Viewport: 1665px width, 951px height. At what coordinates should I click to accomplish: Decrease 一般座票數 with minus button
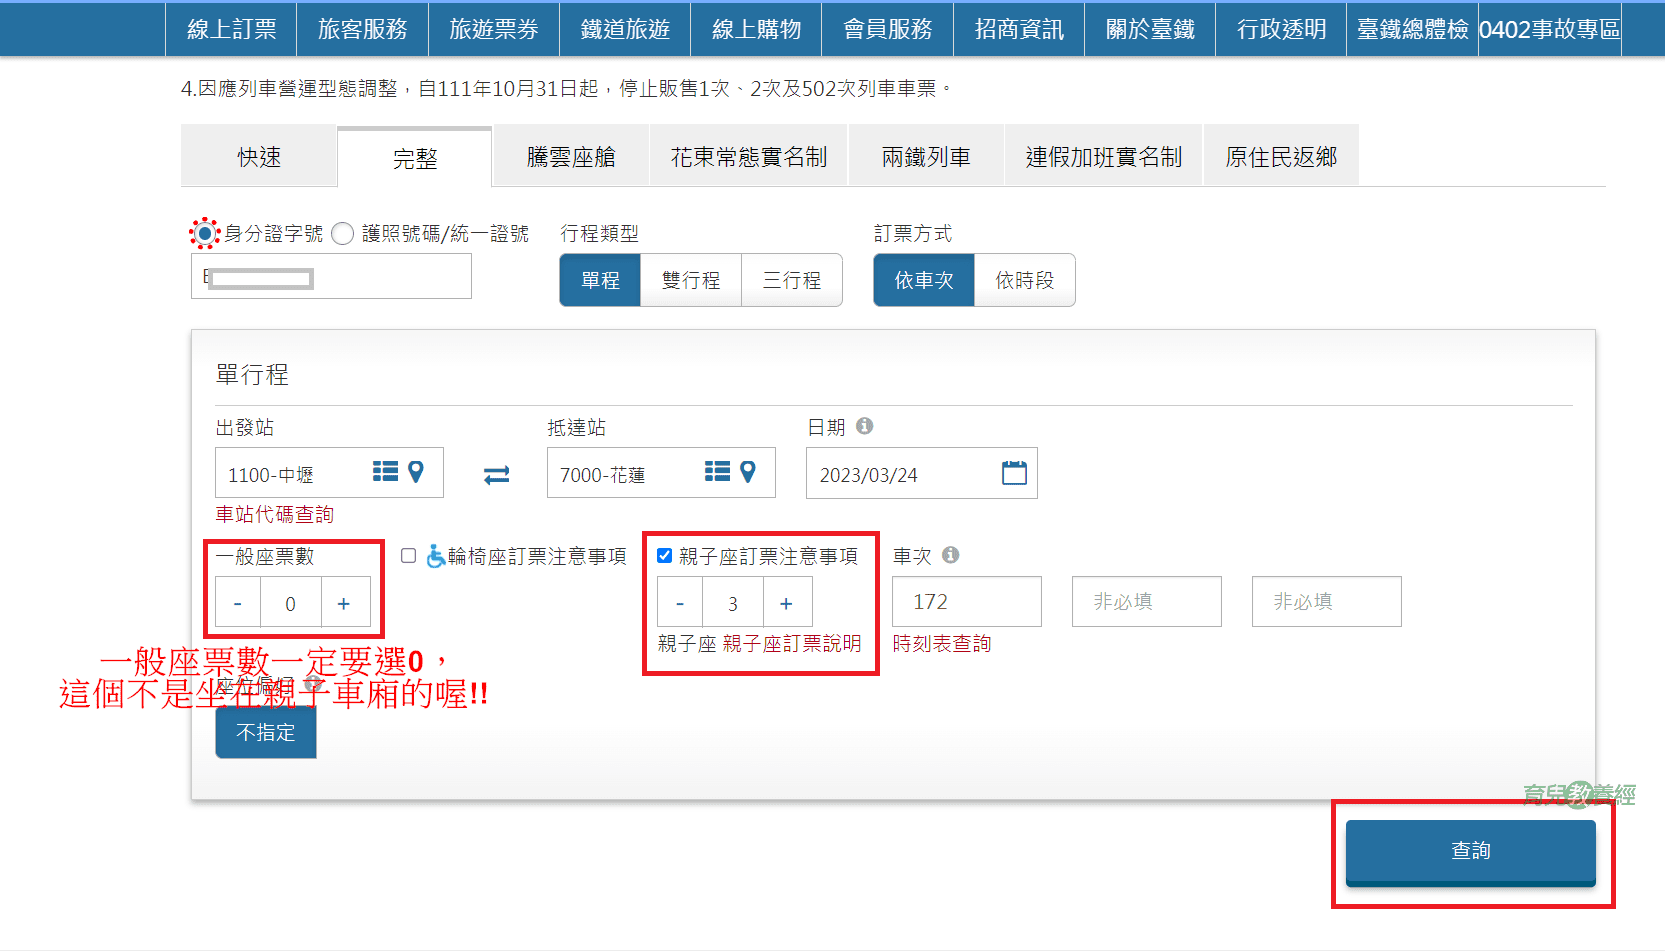238,603
